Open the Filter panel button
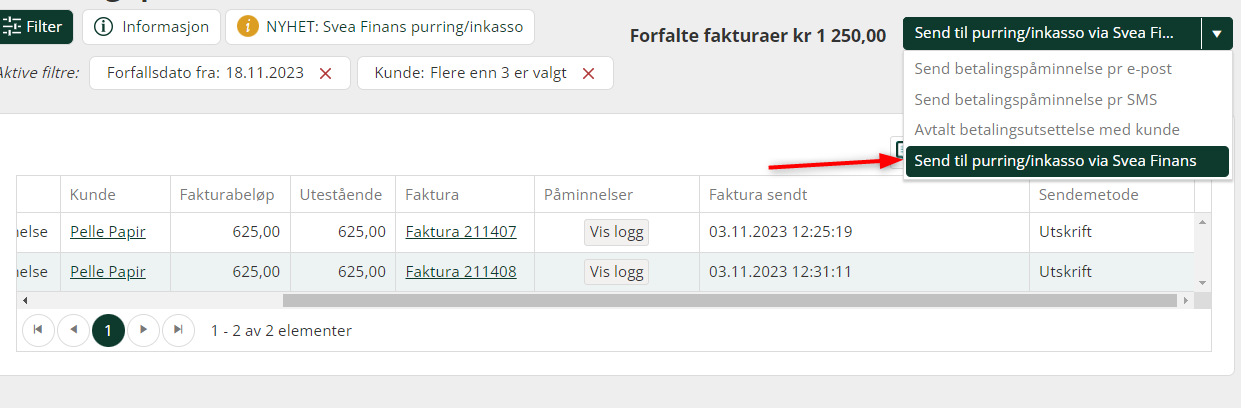 (x=35, y=27)
